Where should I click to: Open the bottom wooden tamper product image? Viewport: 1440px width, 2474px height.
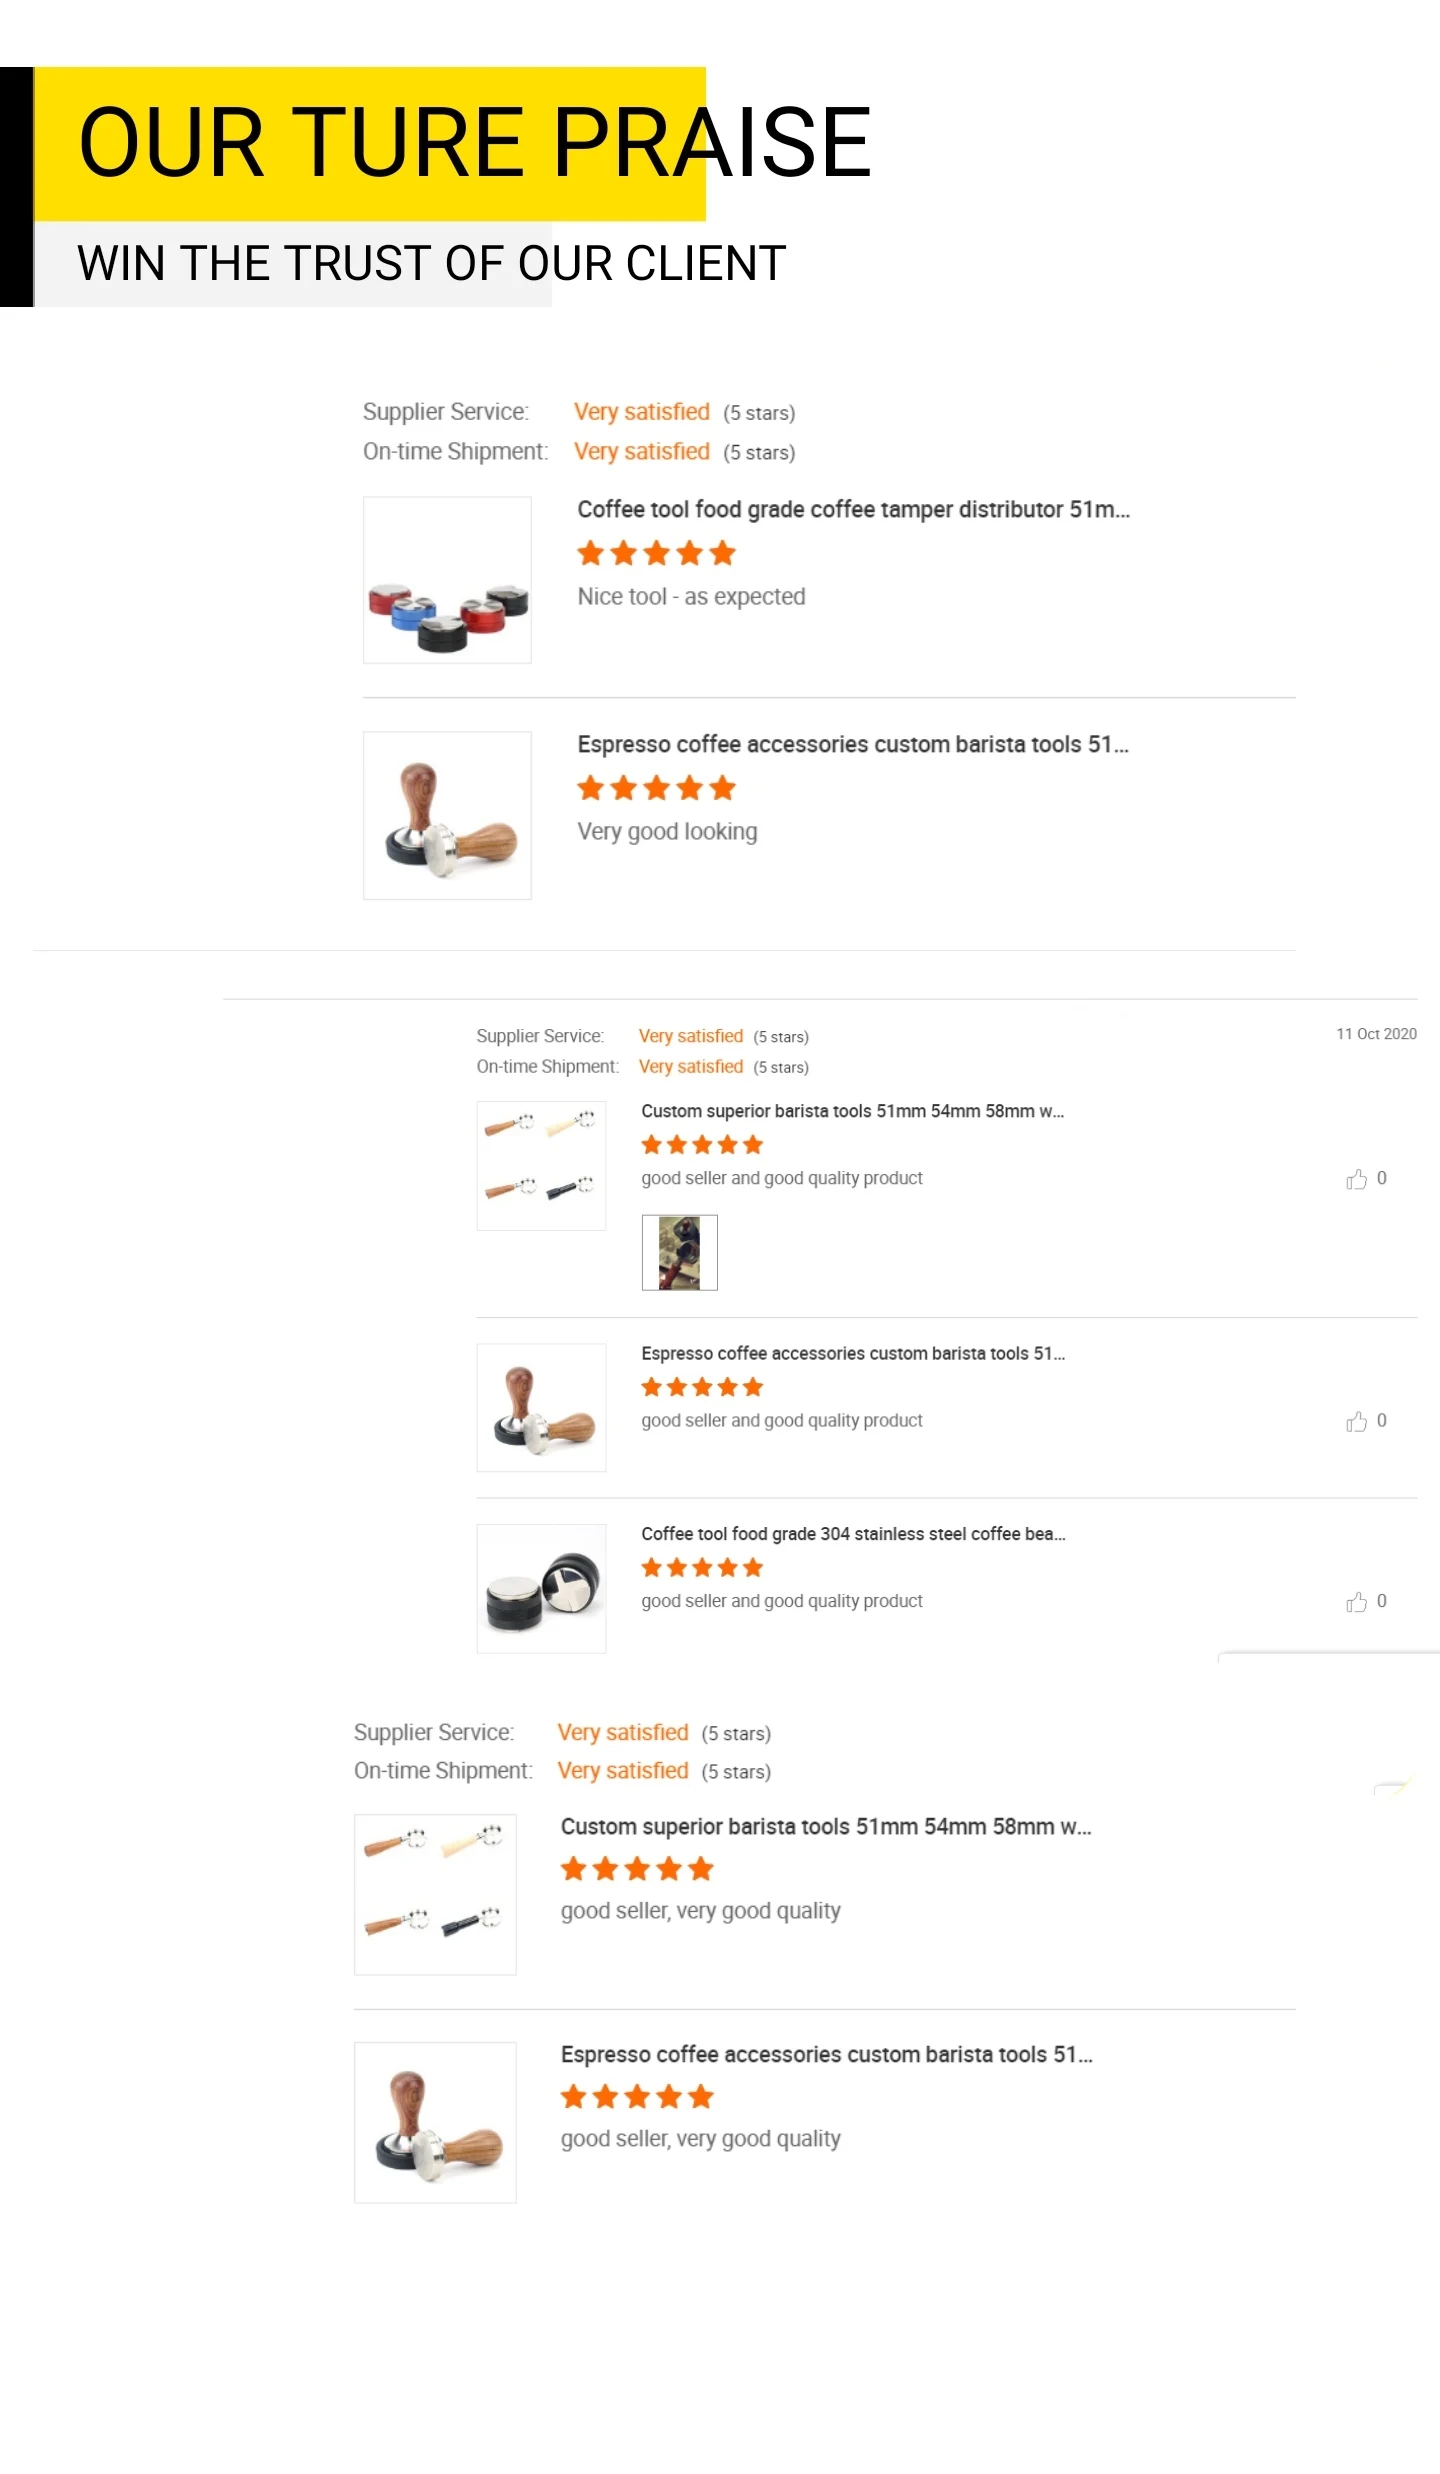(435, 2122)
